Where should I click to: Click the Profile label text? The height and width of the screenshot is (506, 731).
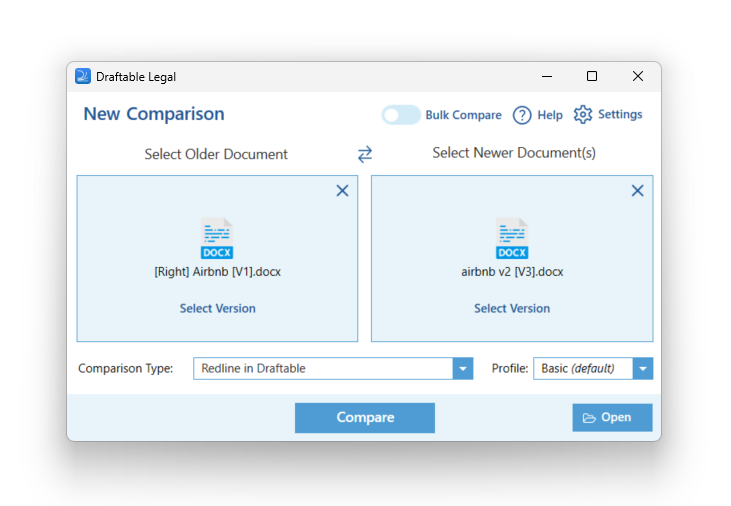coord(510,368)
